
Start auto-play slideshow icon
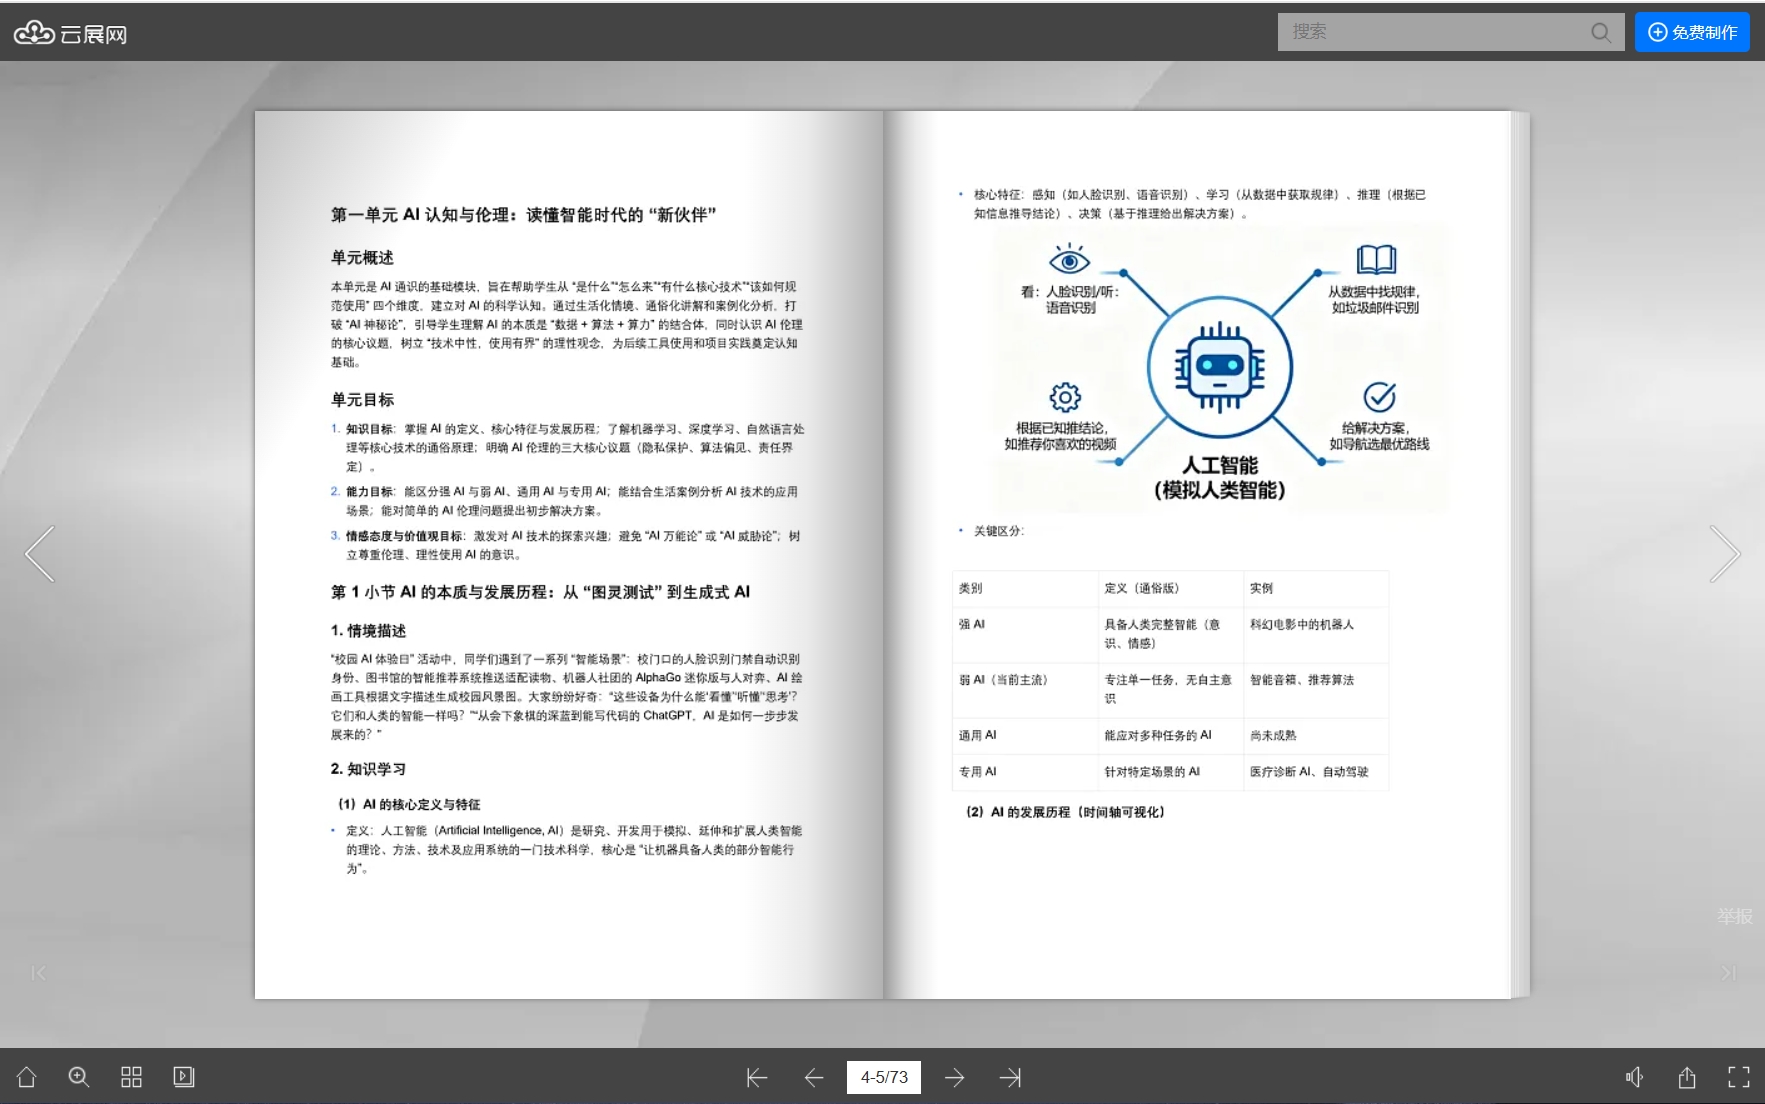tap(184, 1077)
